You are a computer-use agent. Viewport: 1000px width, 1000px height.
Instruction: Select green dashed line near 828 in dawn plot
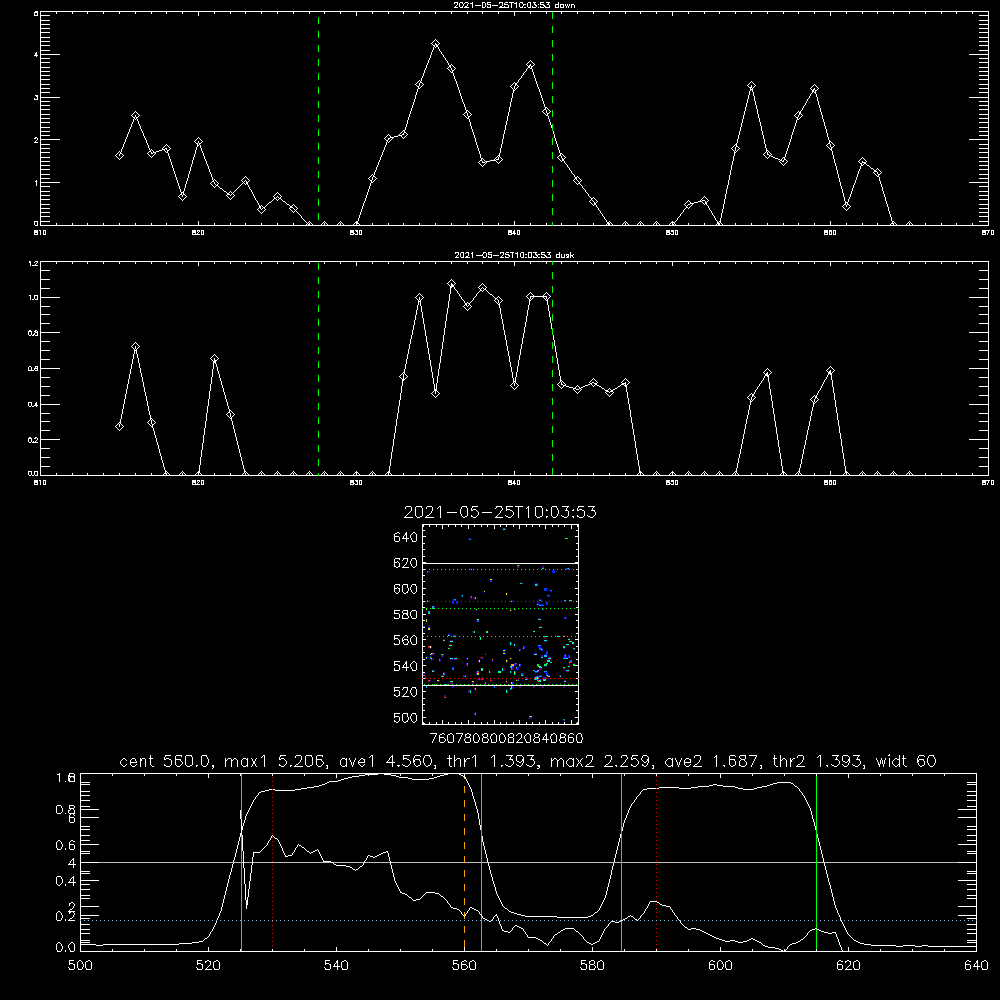click(x=318, y=119)
